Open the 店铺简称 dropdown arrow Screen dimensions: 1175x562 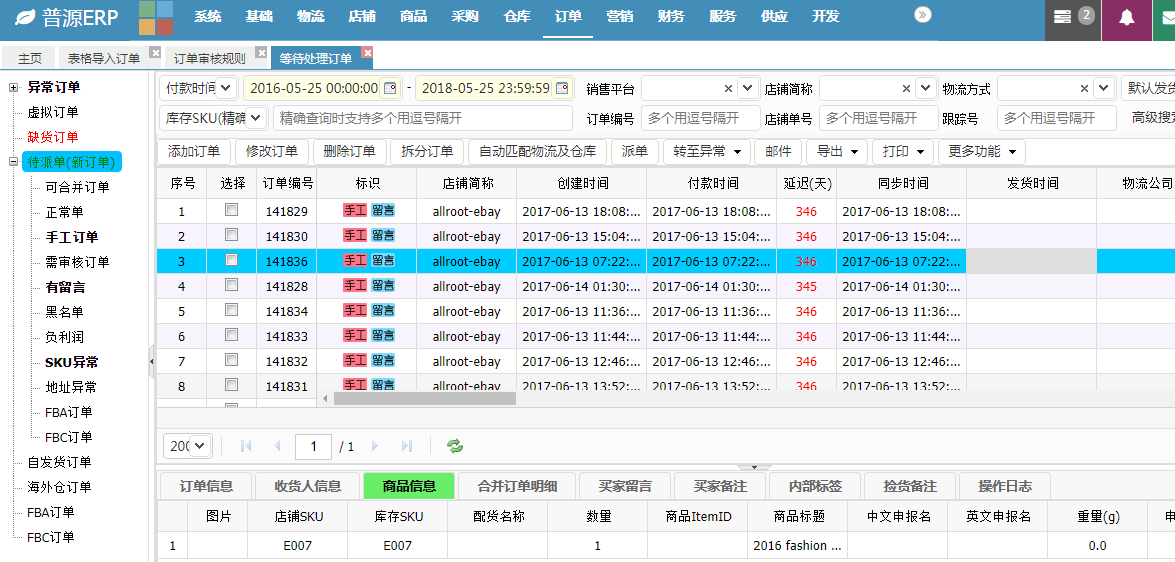(926, 88)
